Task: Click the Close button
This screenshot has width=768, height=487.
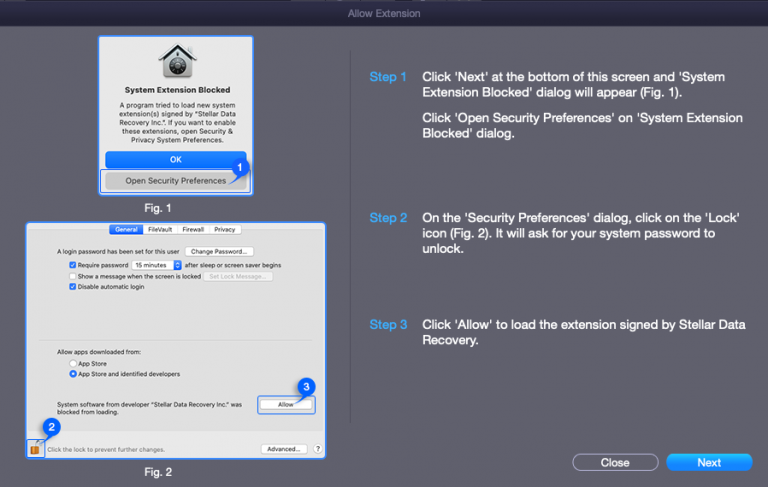Action: (615, 463)
